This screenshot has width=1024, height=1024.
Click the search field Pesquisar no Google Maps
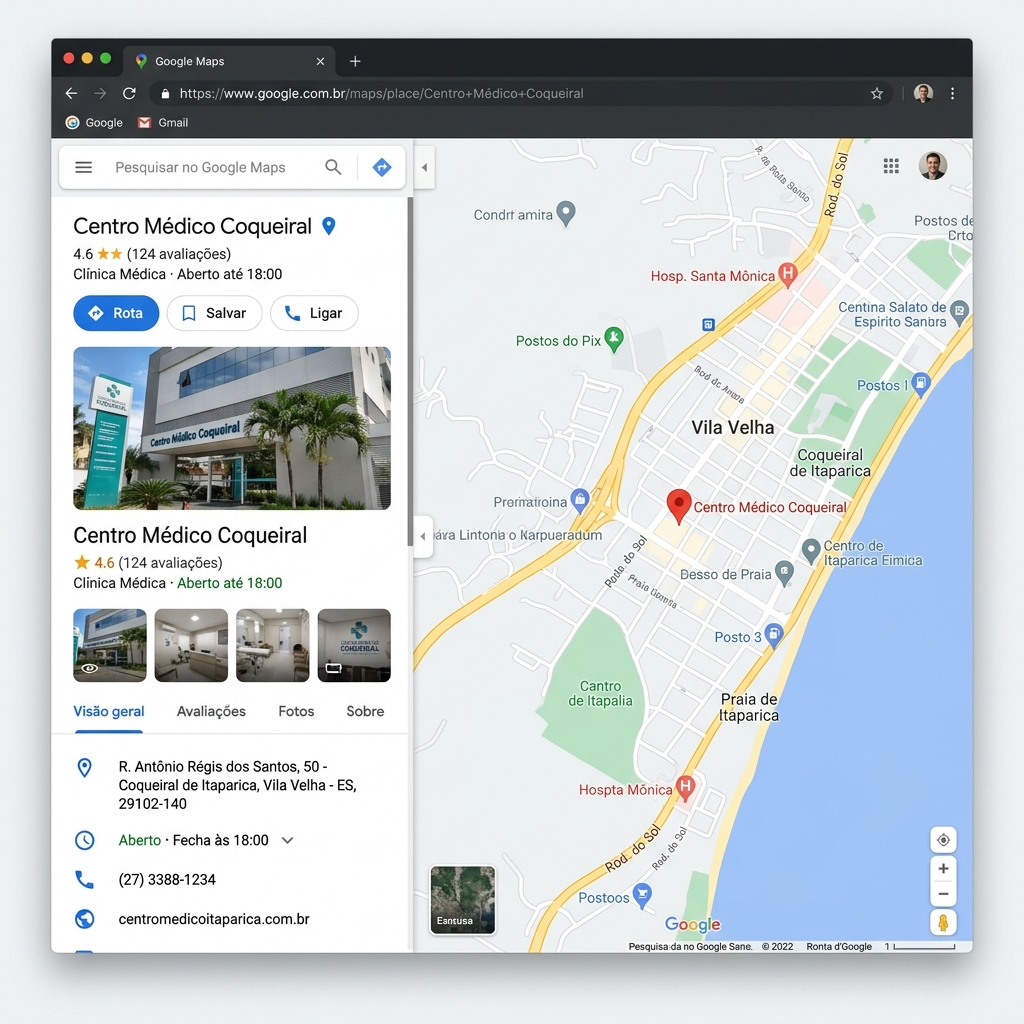[x=200, y=167]
